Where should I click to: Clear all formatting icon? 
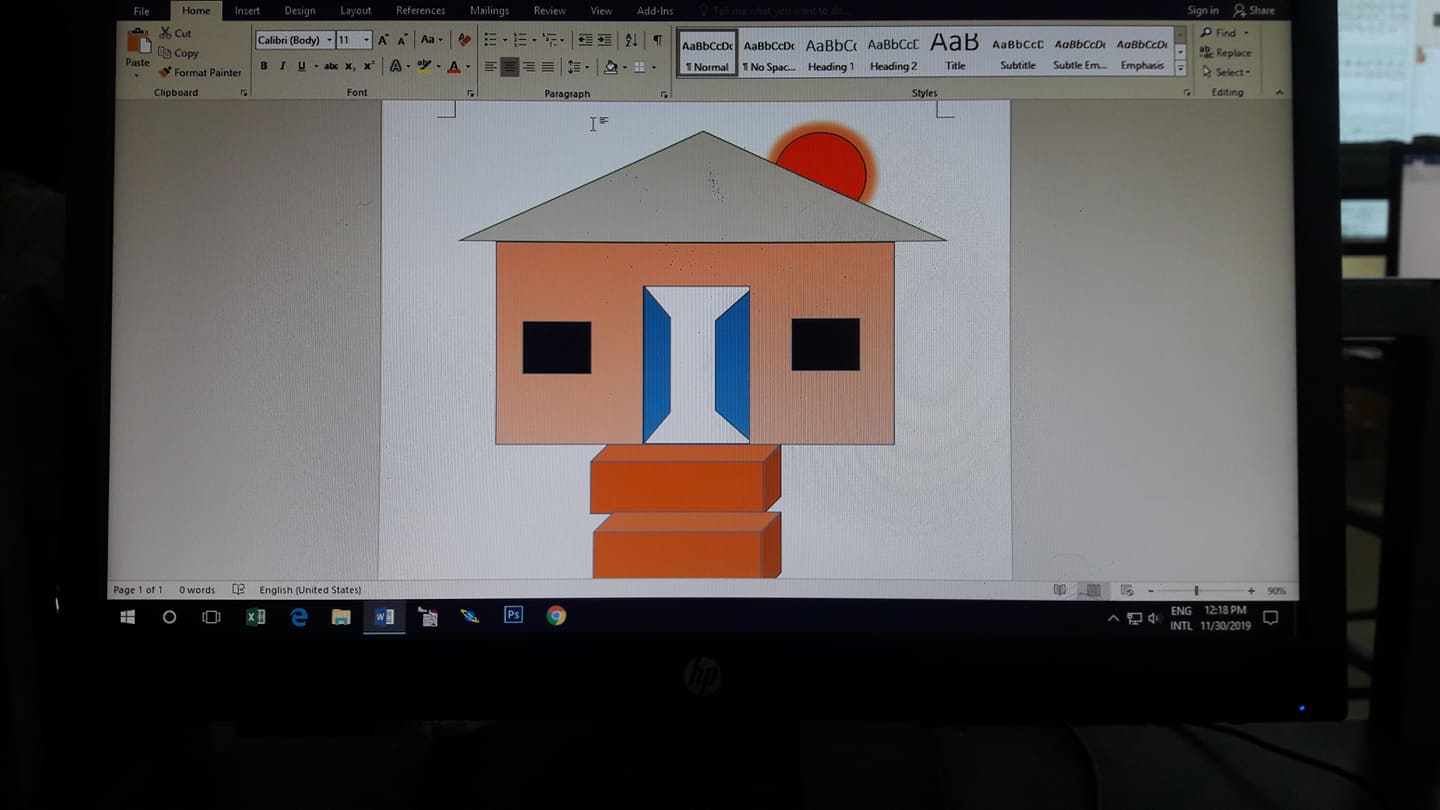click(463, 40)
